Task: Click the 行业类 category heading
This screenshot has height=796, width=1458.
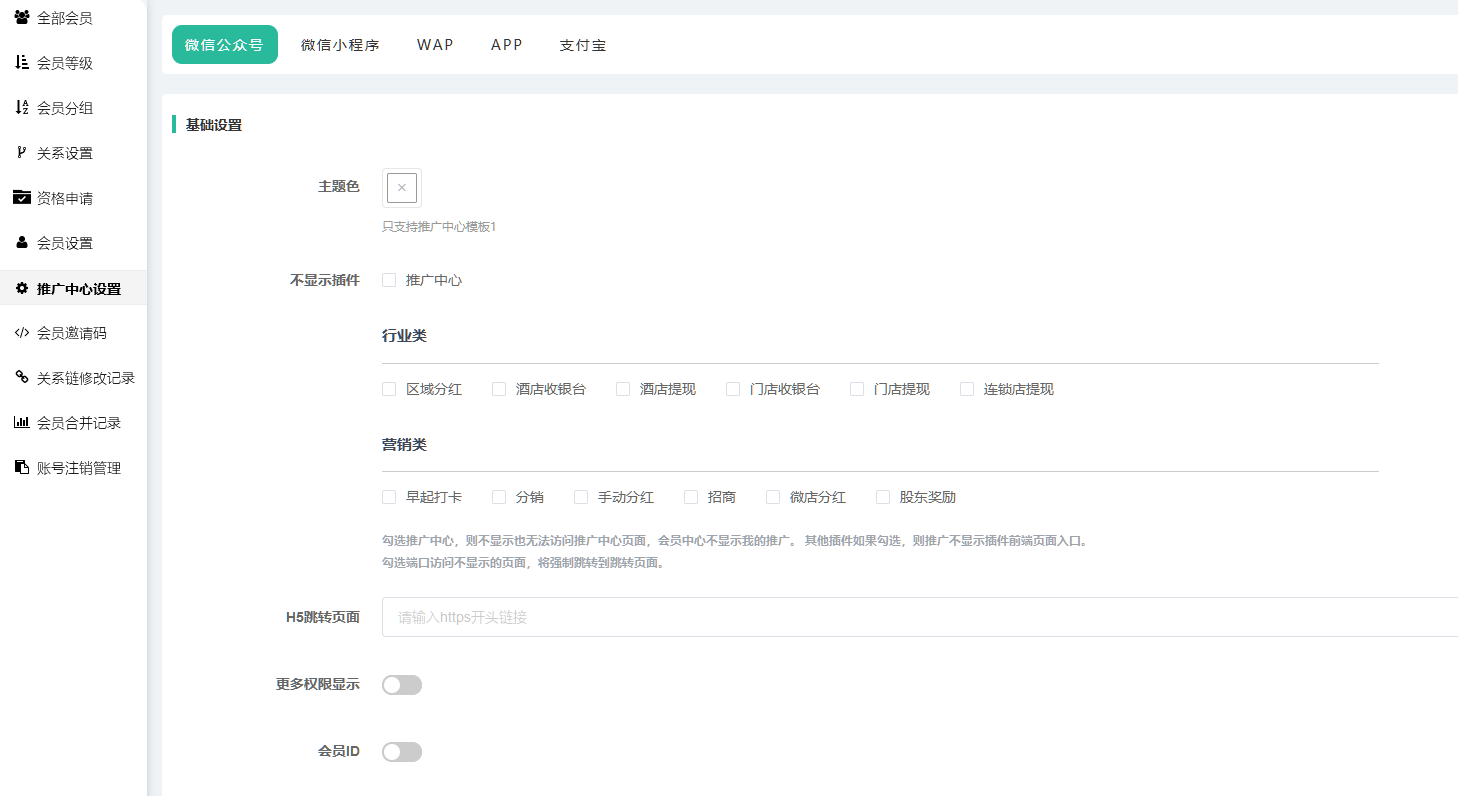Action: (x=405, y=336)
